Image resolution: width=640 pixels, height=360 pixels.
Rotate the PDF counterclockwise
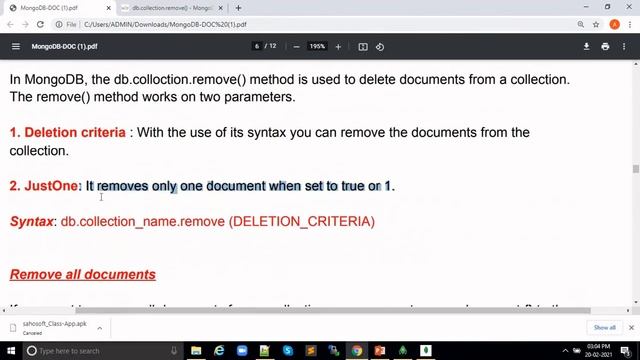coord(380,47)
